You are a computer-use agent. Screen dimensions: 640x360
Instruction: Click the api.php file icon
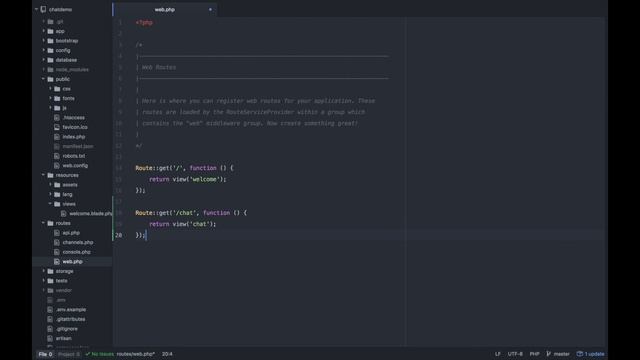click(57, 233)
